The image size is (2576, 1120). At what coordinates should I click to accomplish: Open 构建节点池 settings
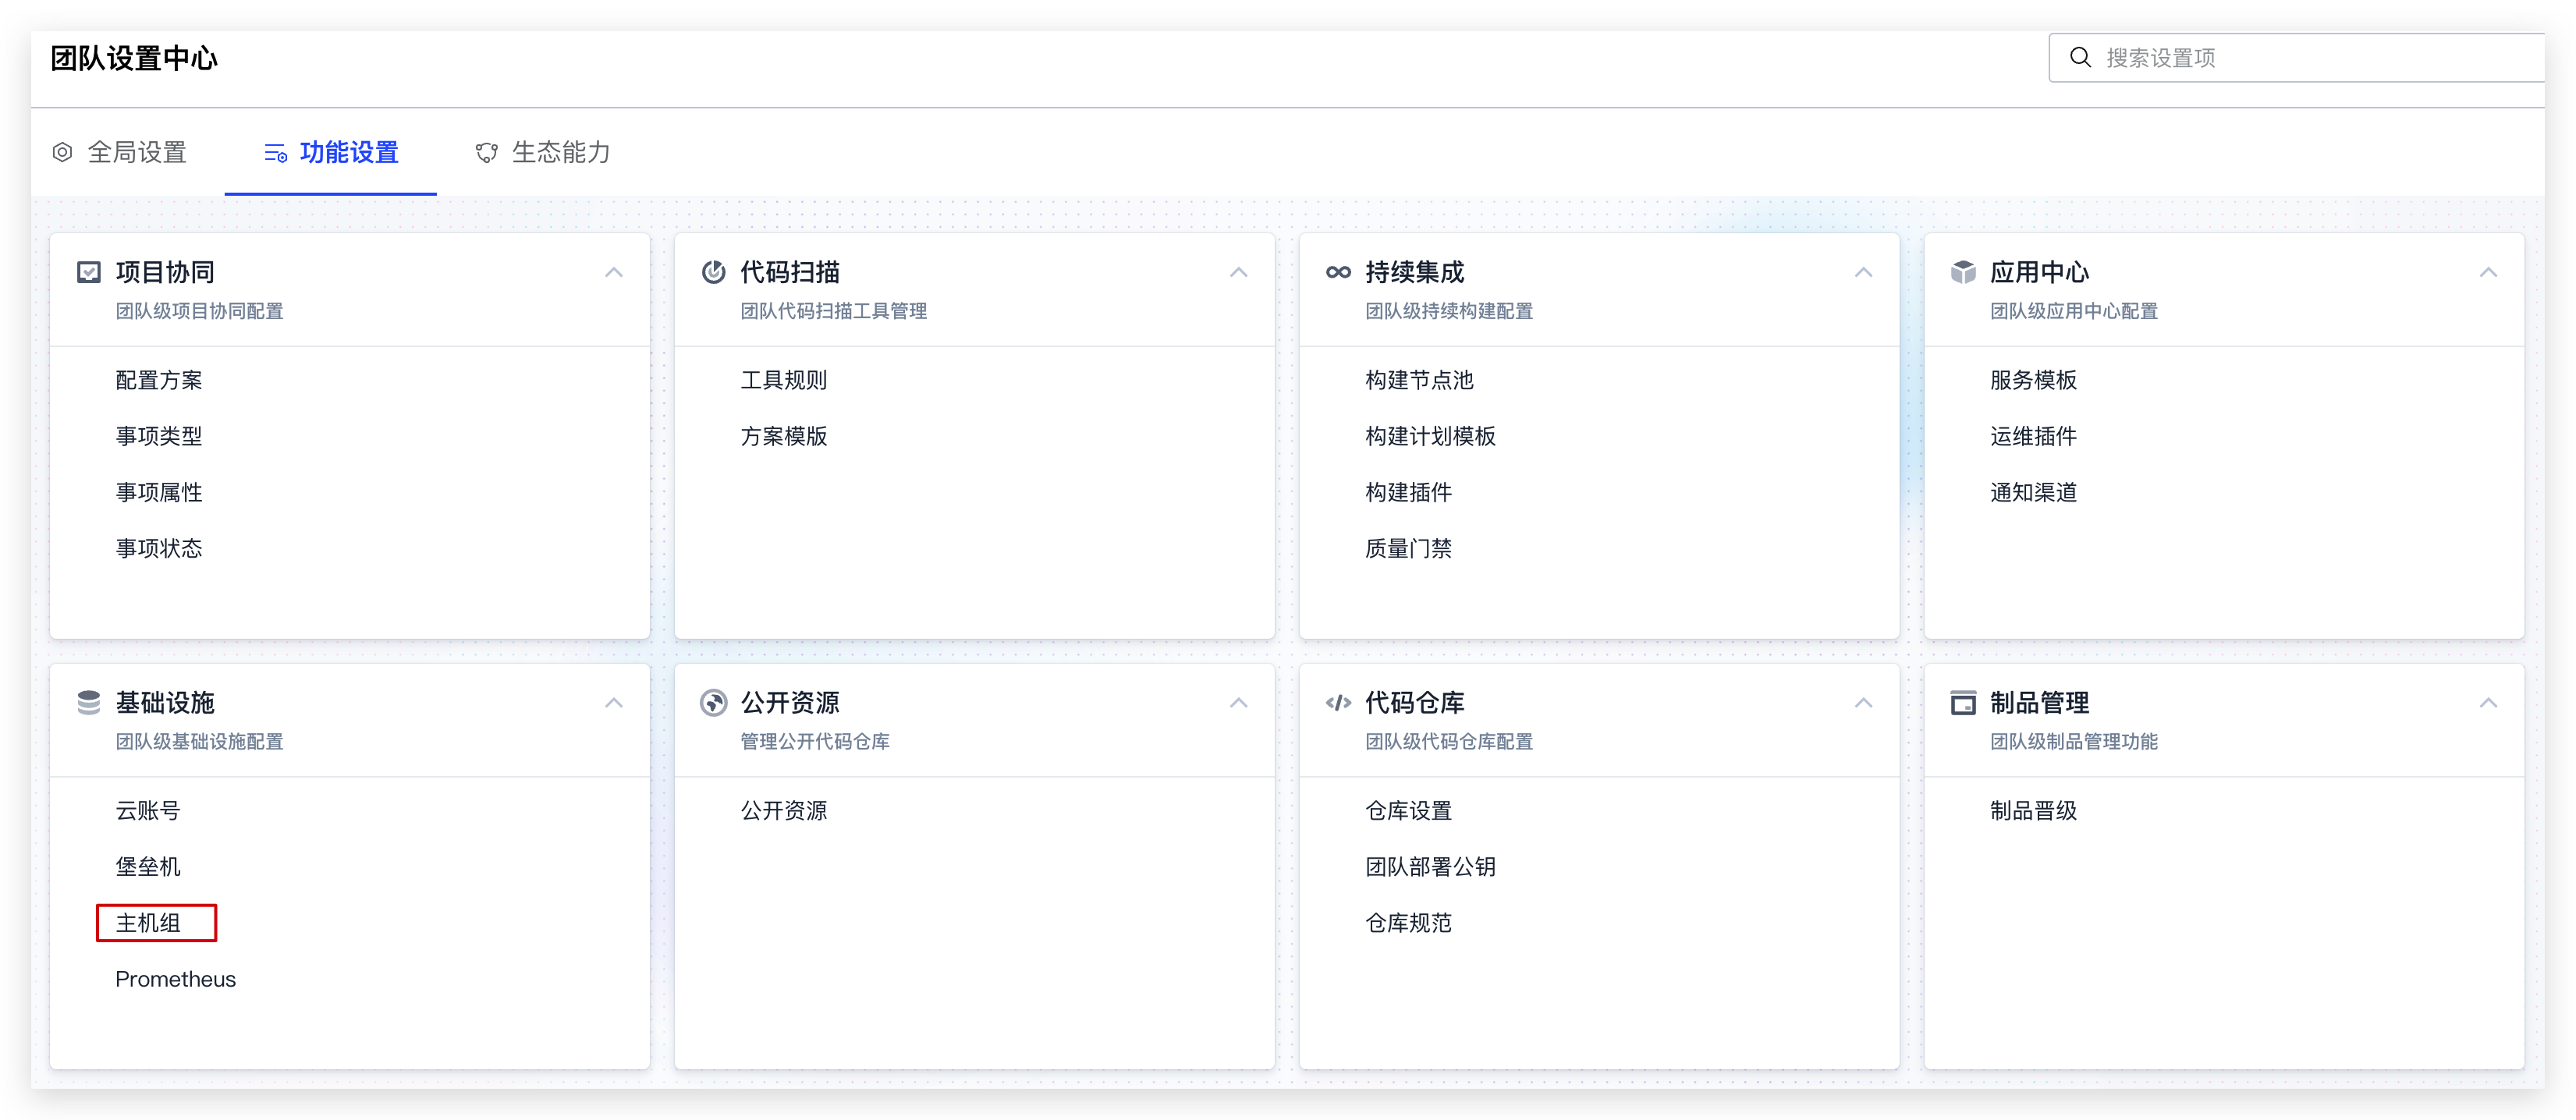point(1420,380)
